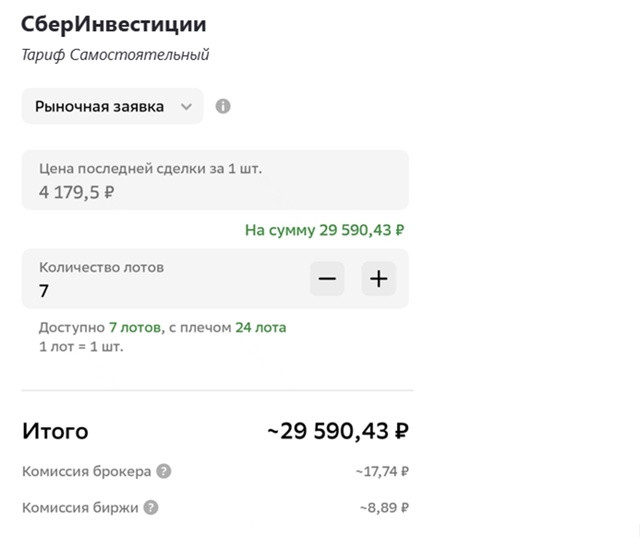Open the Рыночная заявка order type dropdown
The width and height of the screenshot is (640, 537).
[113, 106]
